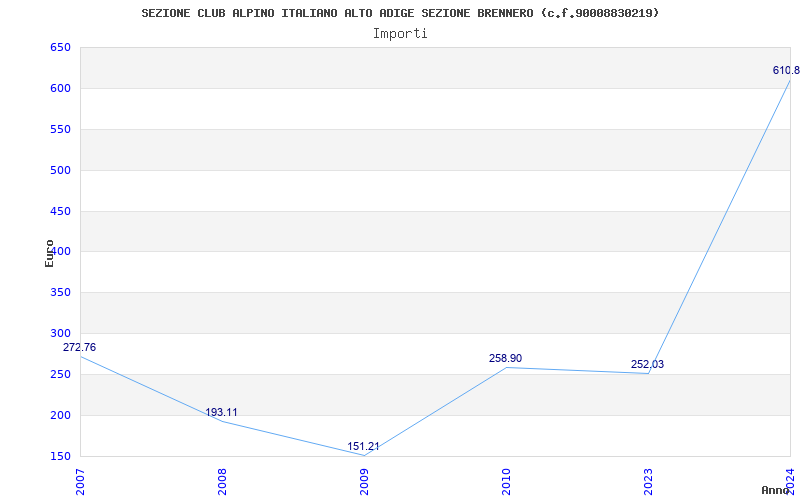Click the 252.03 data label
The width and height of the screenshot is (800, 500).
647,364
